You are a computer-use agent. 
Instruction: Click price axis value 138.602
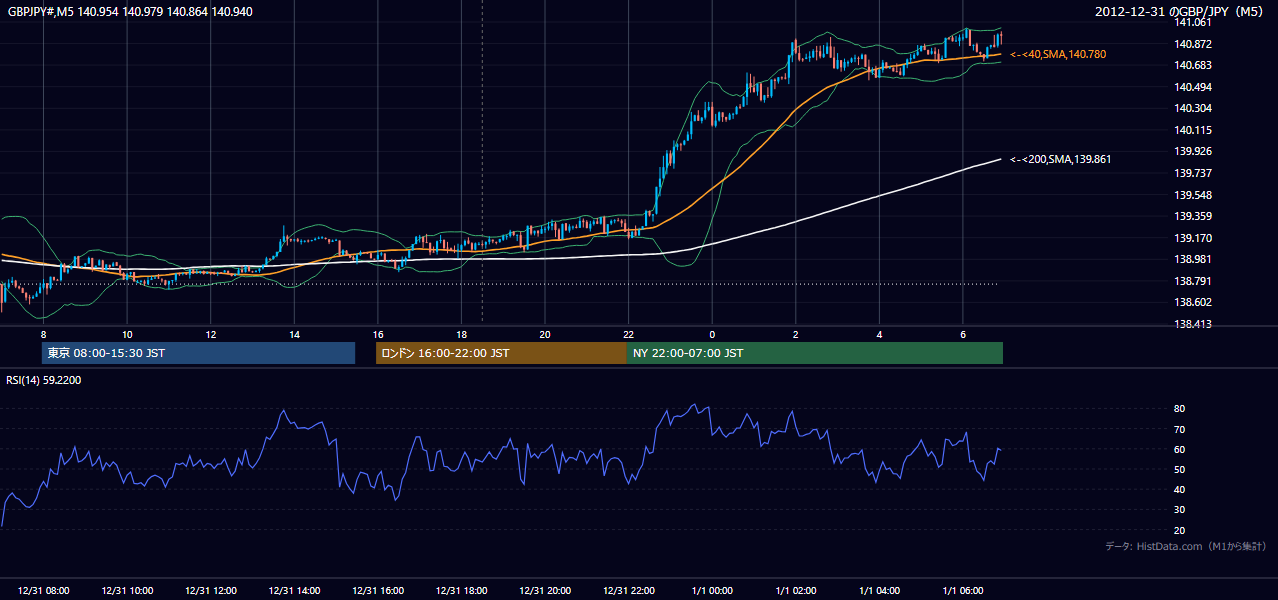point(1192,302)
